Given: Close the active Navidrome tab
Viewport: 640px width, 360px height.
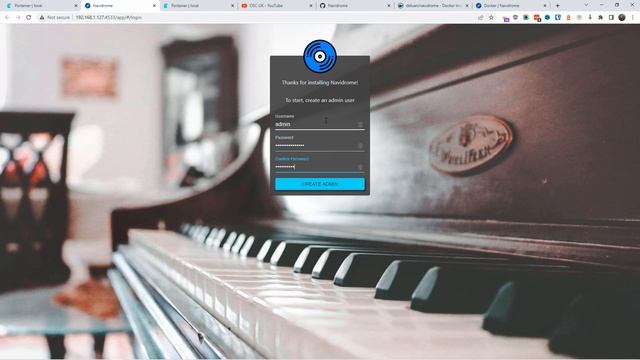Looking at the screenshot, I should pos(154,6).
